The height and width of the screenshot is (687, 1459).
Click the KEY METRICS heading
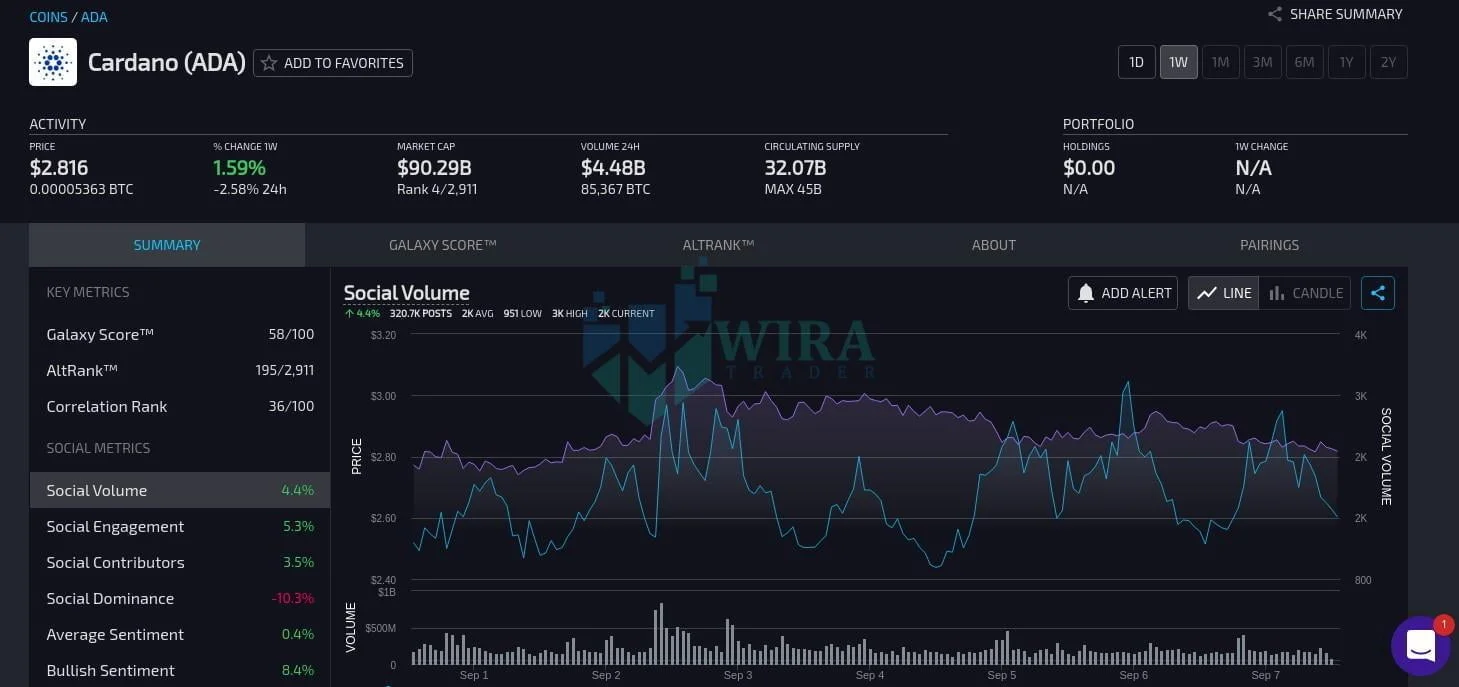(88, 292)
